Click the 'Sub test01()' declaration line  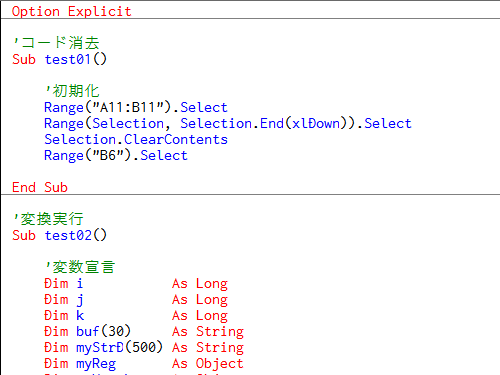59,59
